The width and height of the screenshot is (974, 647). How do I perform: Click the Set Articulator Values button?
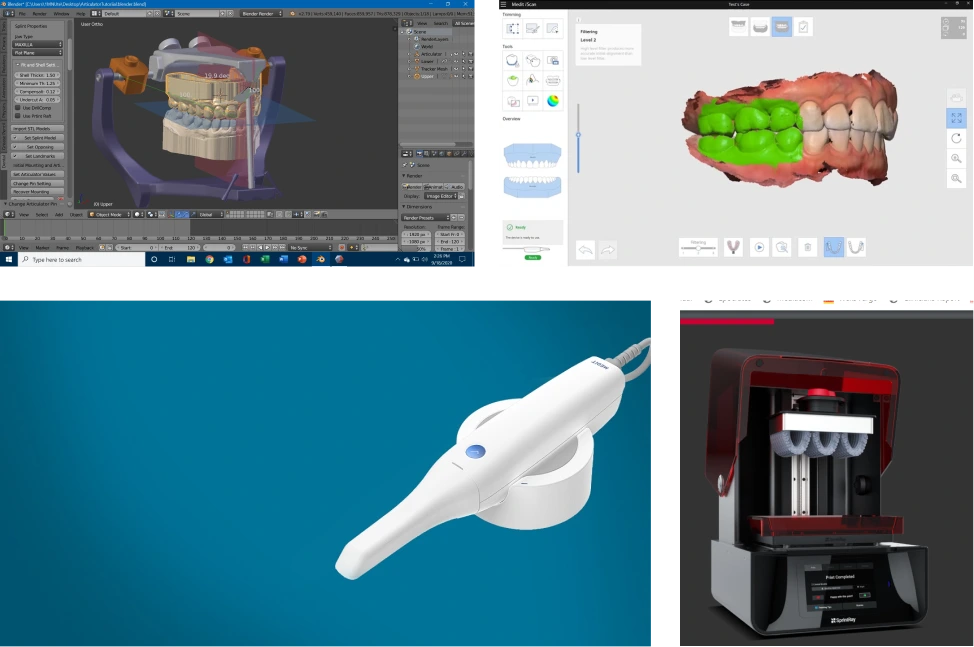point(39,174)
